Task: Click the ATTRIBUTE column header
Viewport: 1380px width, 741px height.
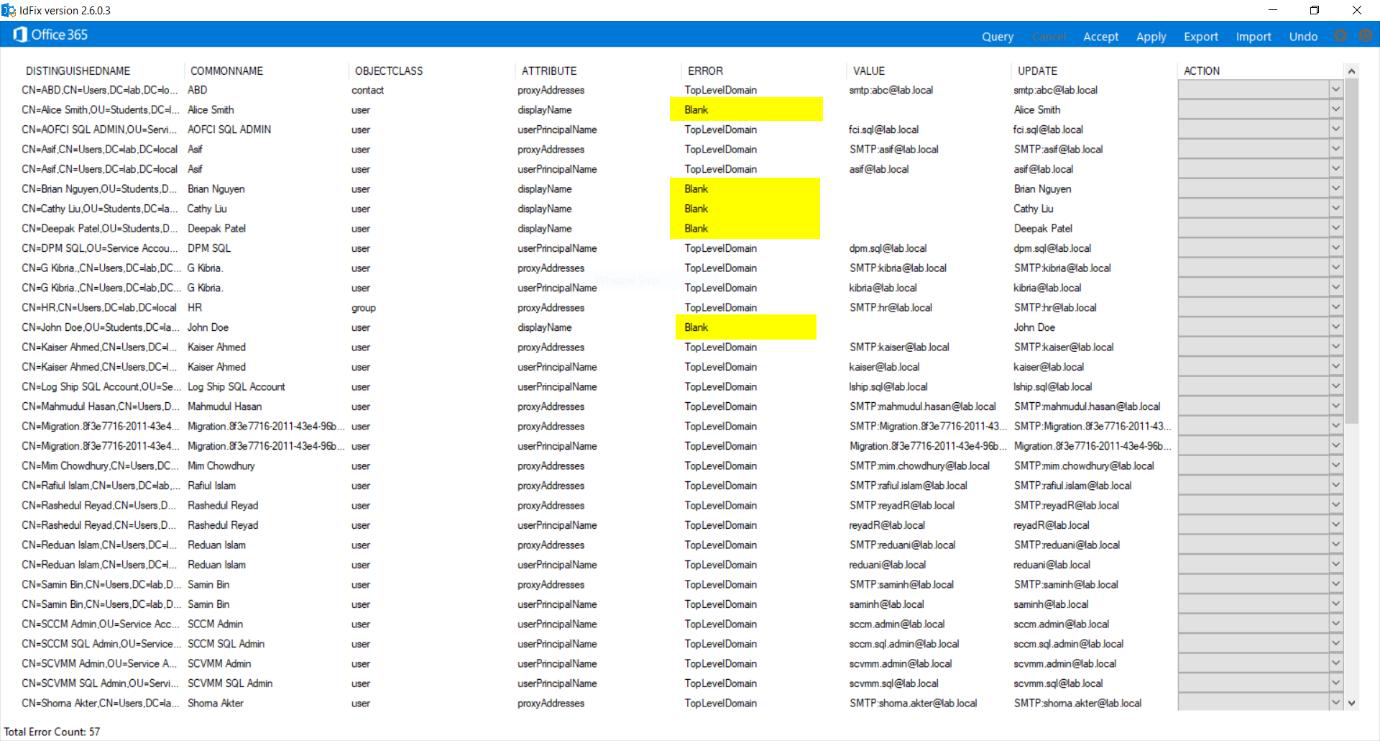Action: [549, 71]
